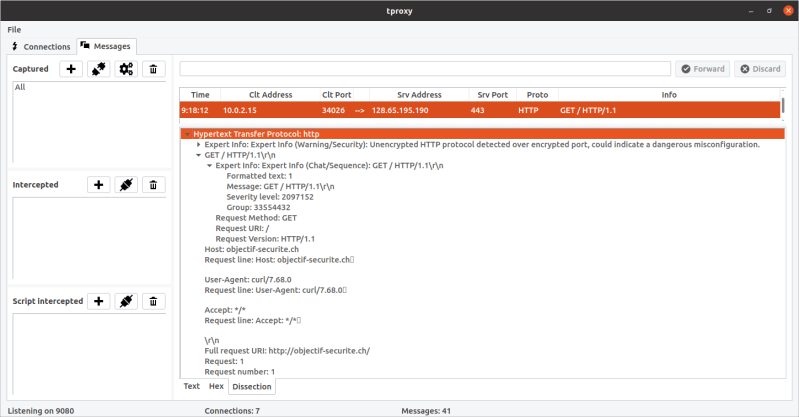Delete Intercepted entries with trash icon
This screenshot has width=799, height=417.
[153, 185]
